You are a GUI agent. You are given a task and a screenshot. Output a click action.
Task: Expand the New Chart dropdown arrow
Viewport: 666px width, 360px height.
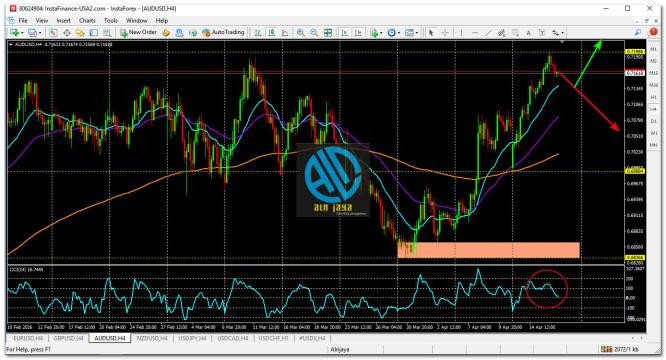pos(22,33)
